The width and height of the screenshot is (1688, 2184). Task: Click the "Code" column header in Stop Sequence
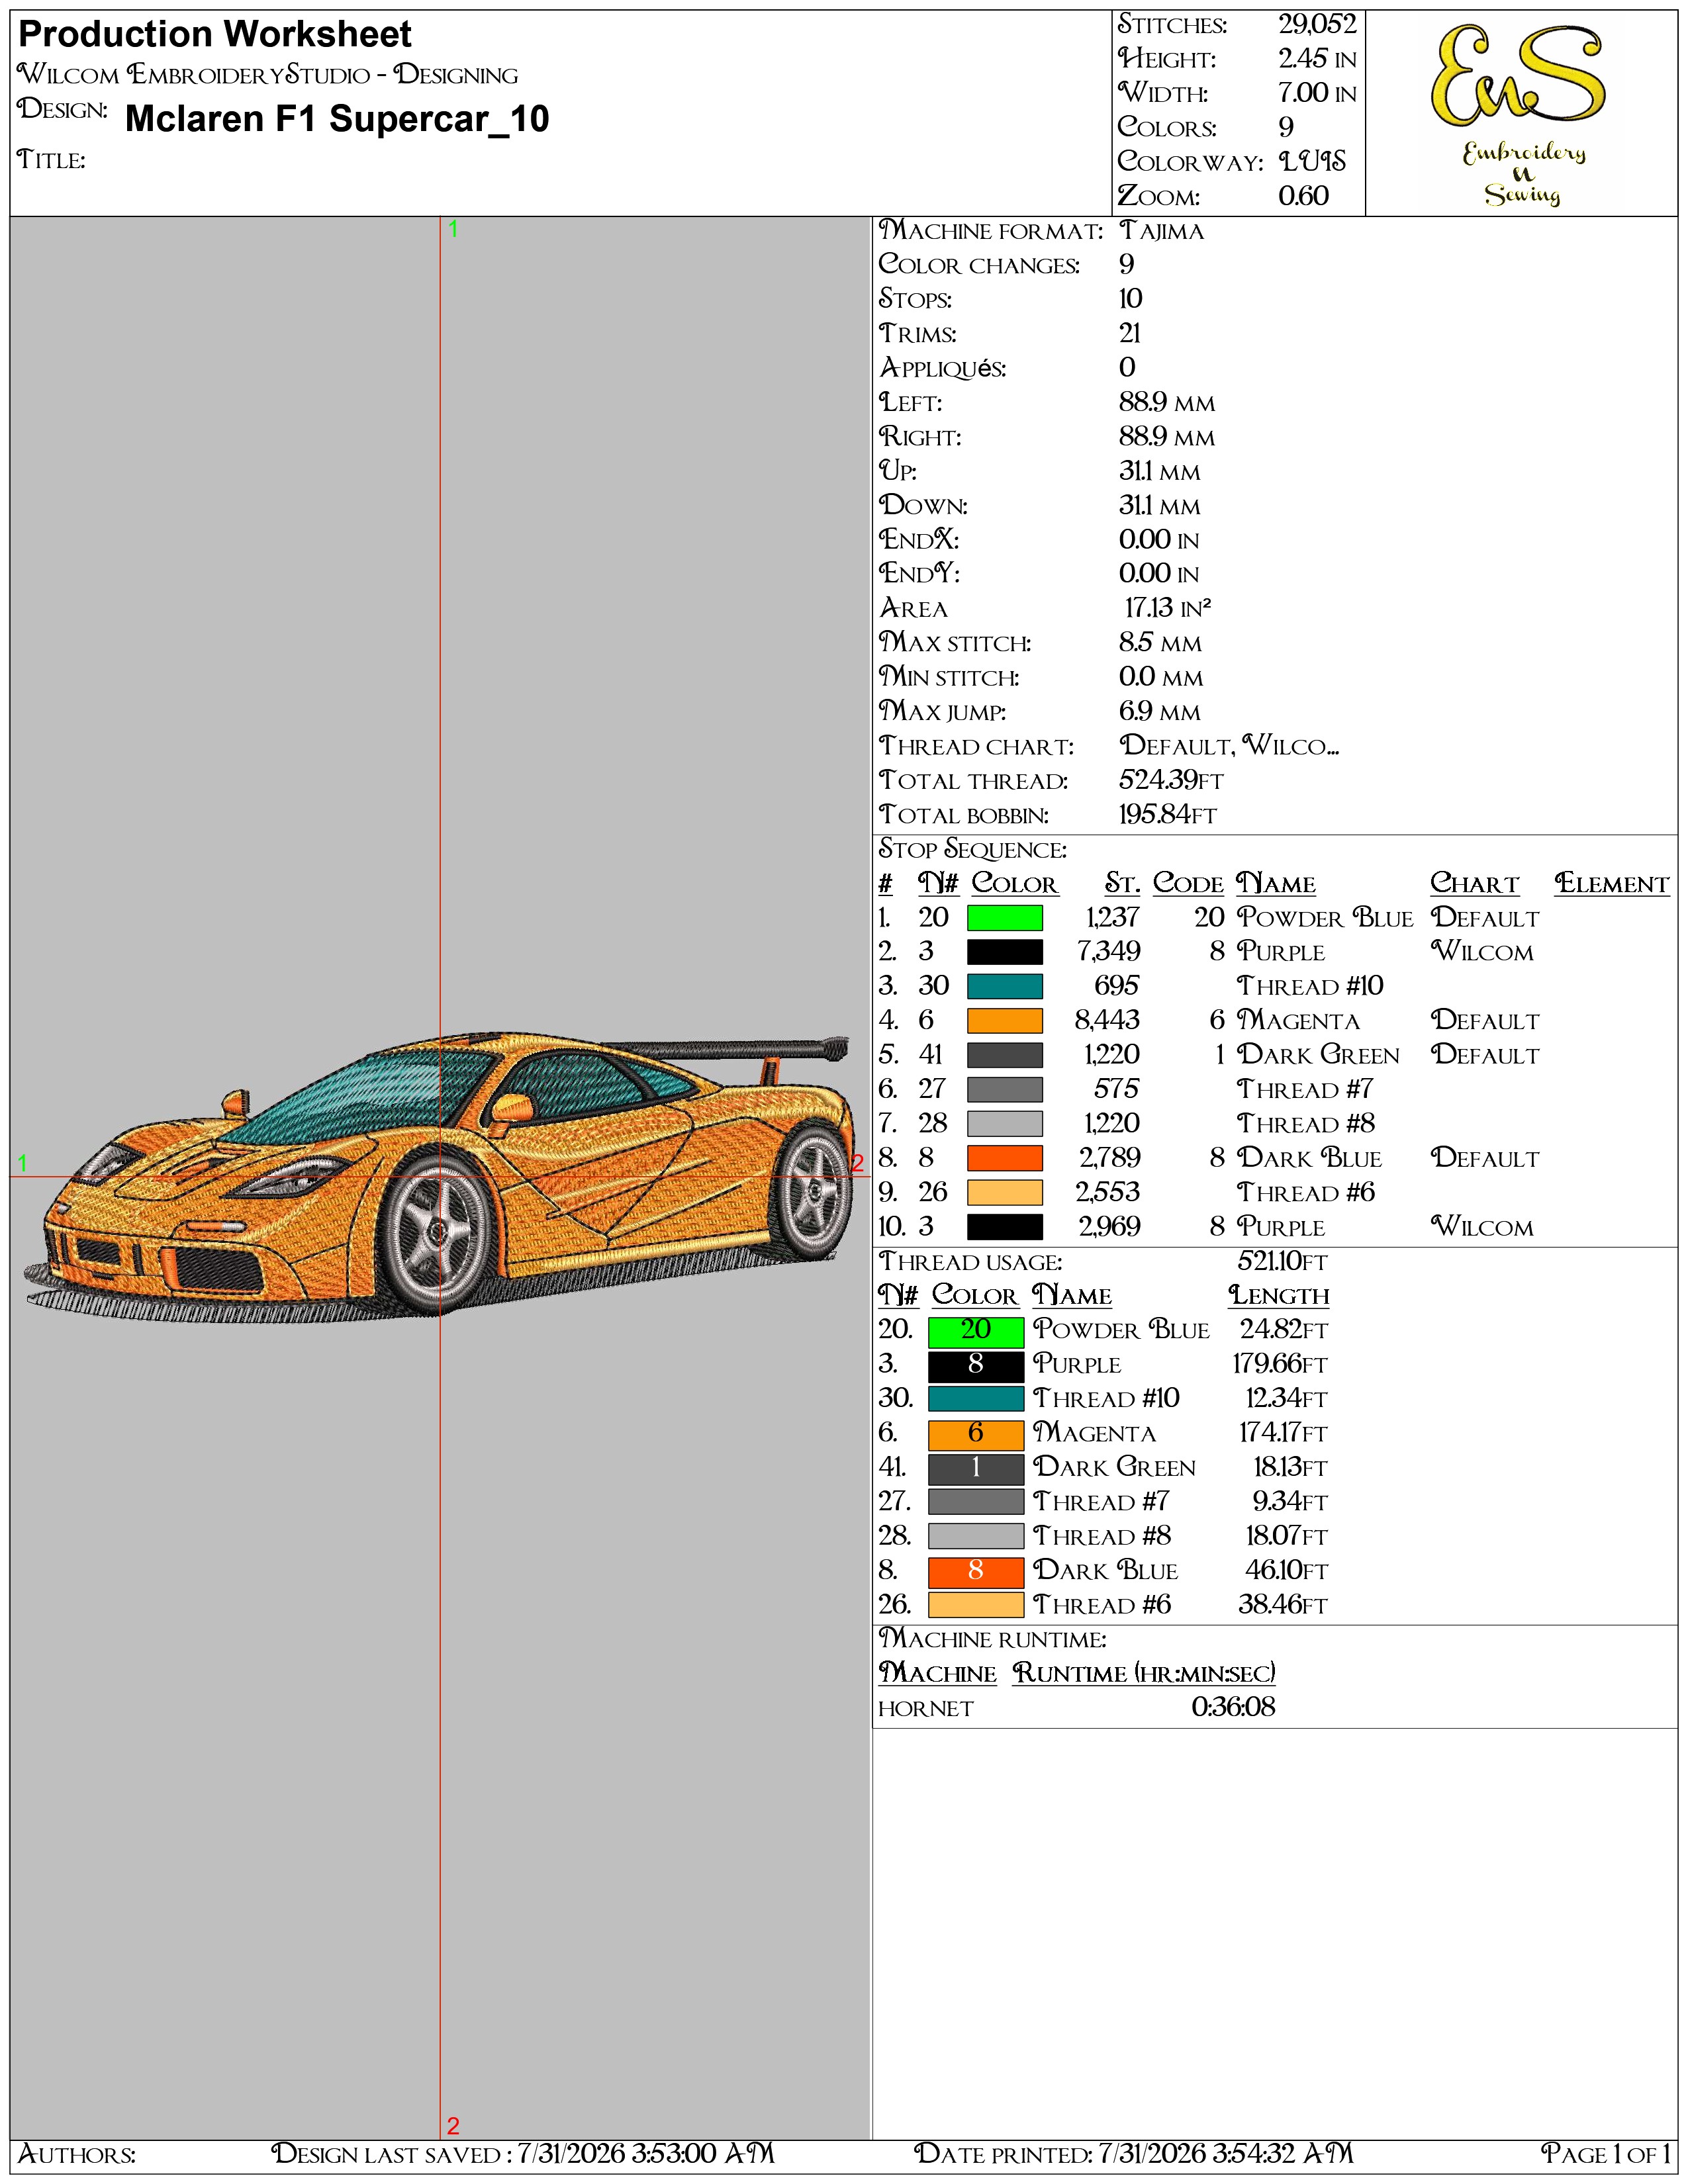[1188, 883]
